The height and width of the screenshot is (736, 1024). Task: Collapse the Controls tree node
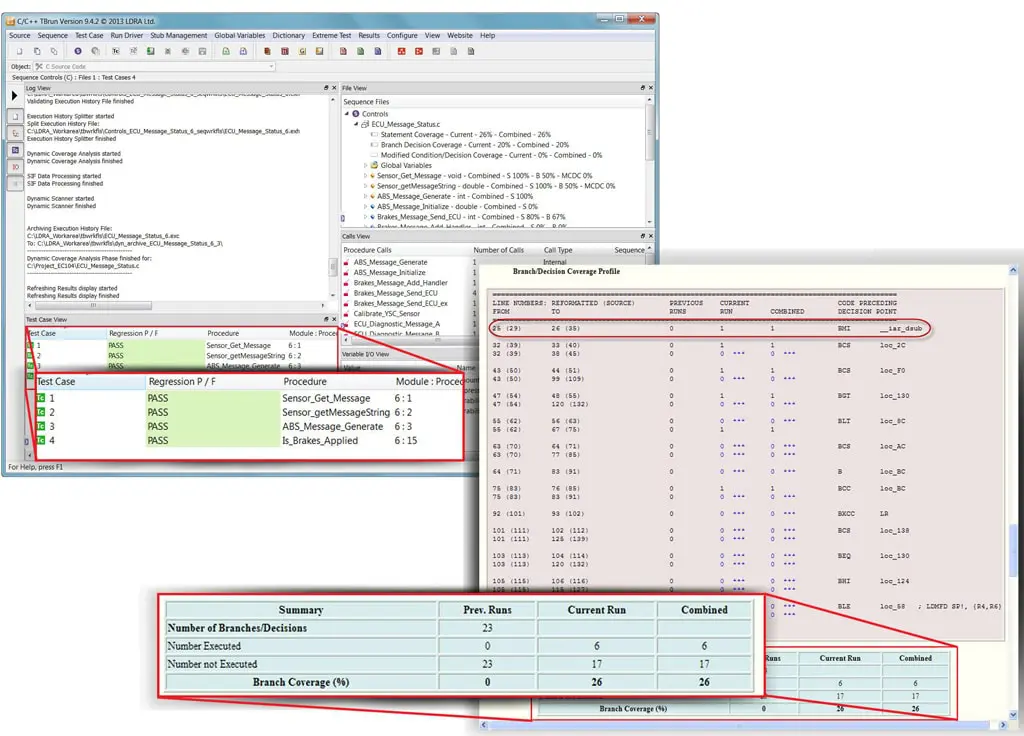tap(346, 114)
